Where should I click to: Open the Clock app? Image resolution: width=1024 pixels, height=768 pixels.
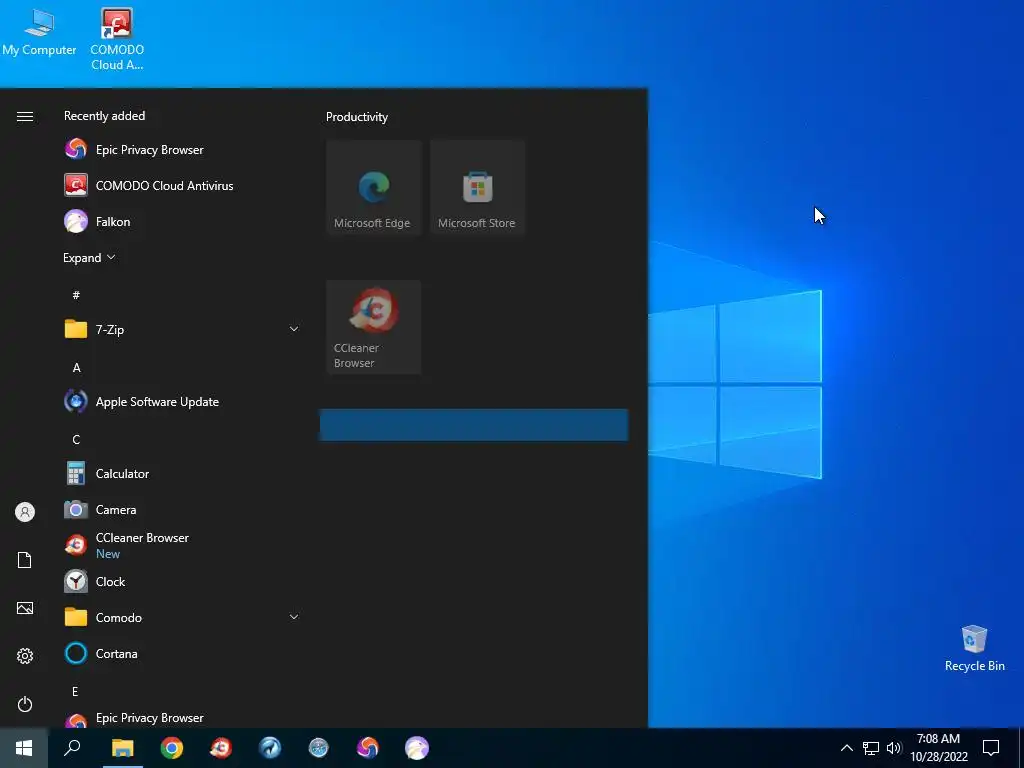pos(182,581)
